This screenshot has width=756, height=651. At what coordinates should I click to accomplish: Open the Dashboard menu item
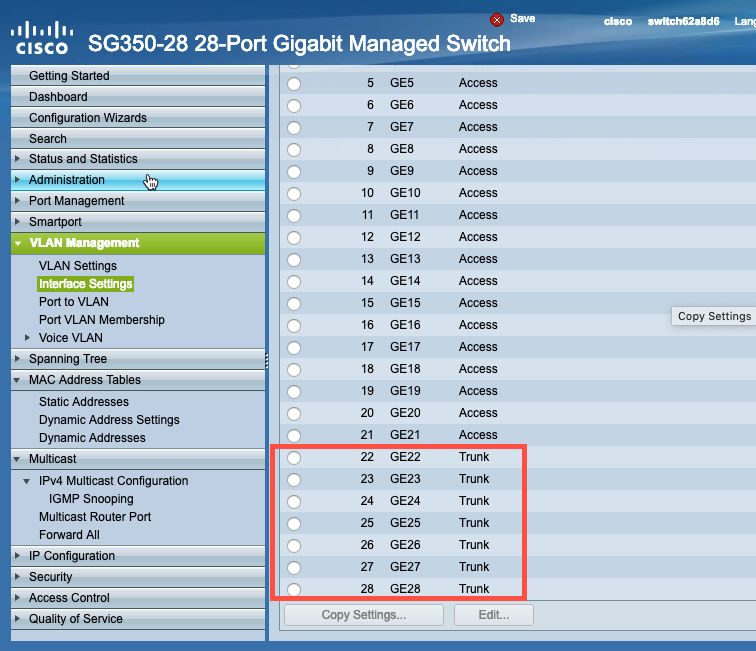138,96
